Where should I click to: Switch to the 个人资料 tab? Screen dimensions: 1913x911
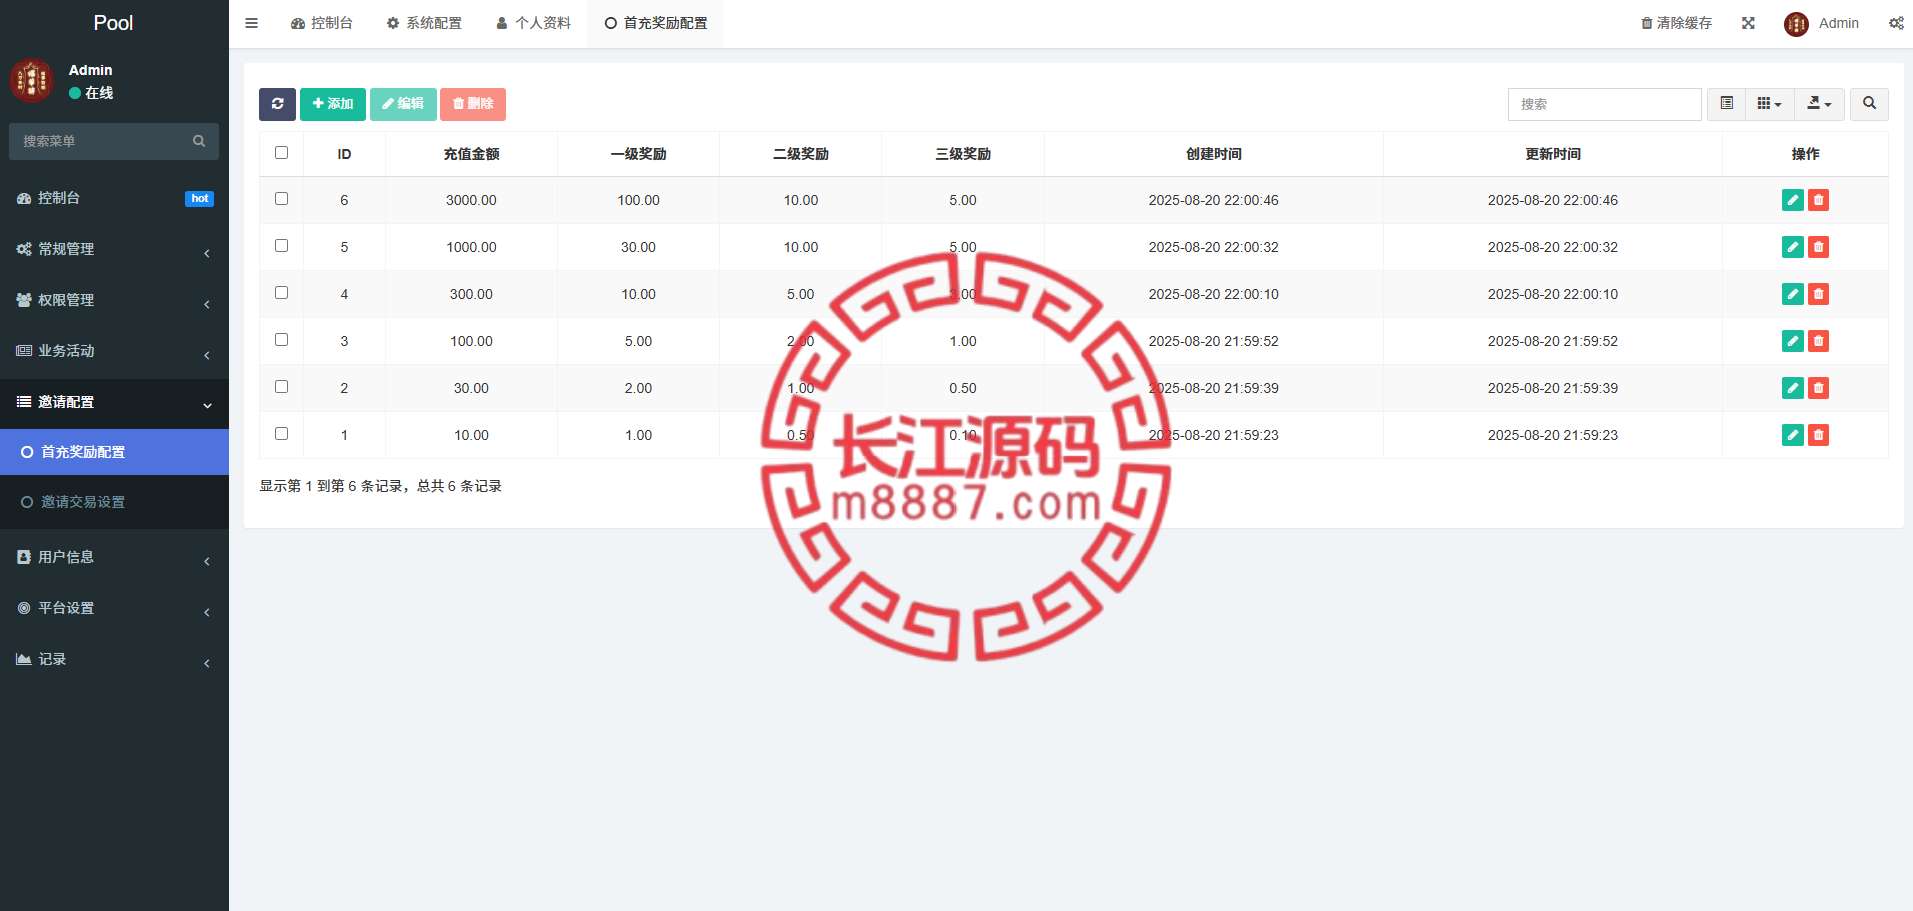533,23
